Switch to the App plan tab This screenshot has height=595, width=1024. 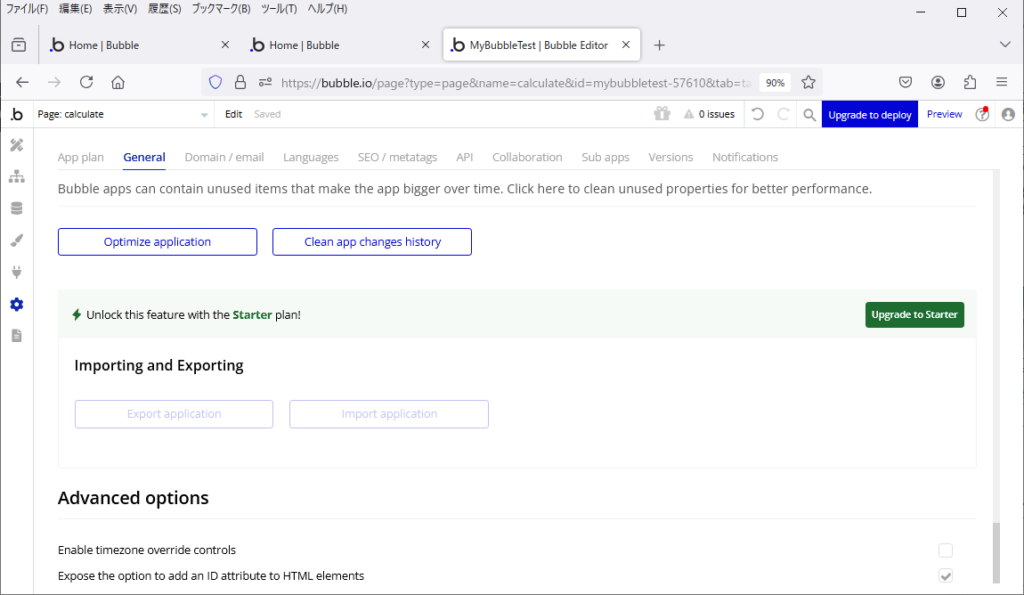click(x=80, y=157)
